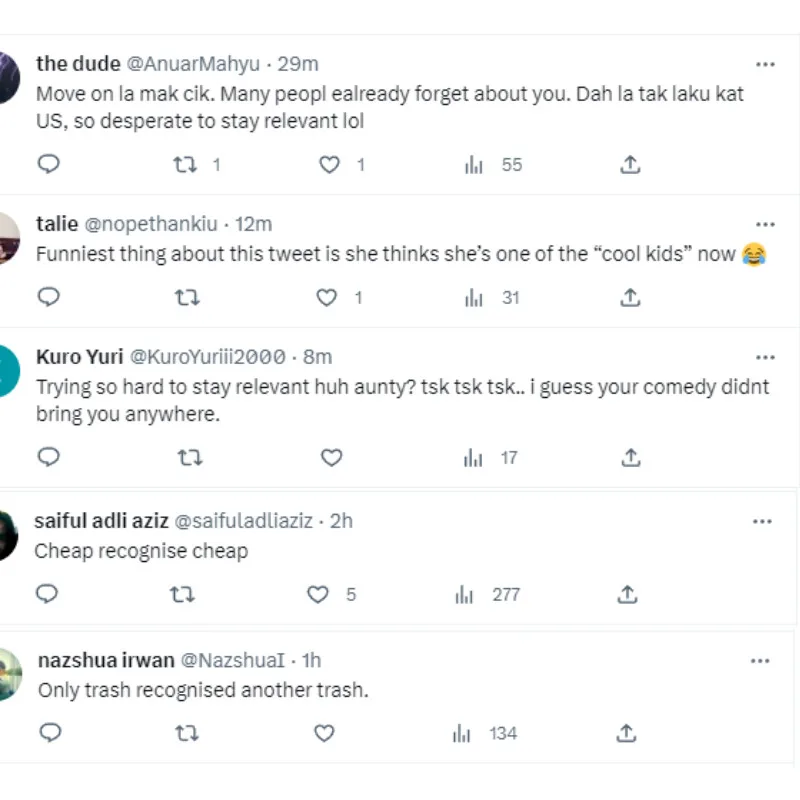The height and width of the screenshot is (800, 800).
Task: Open more options on the dude's tweet
Action: click(x=765, y=64)
